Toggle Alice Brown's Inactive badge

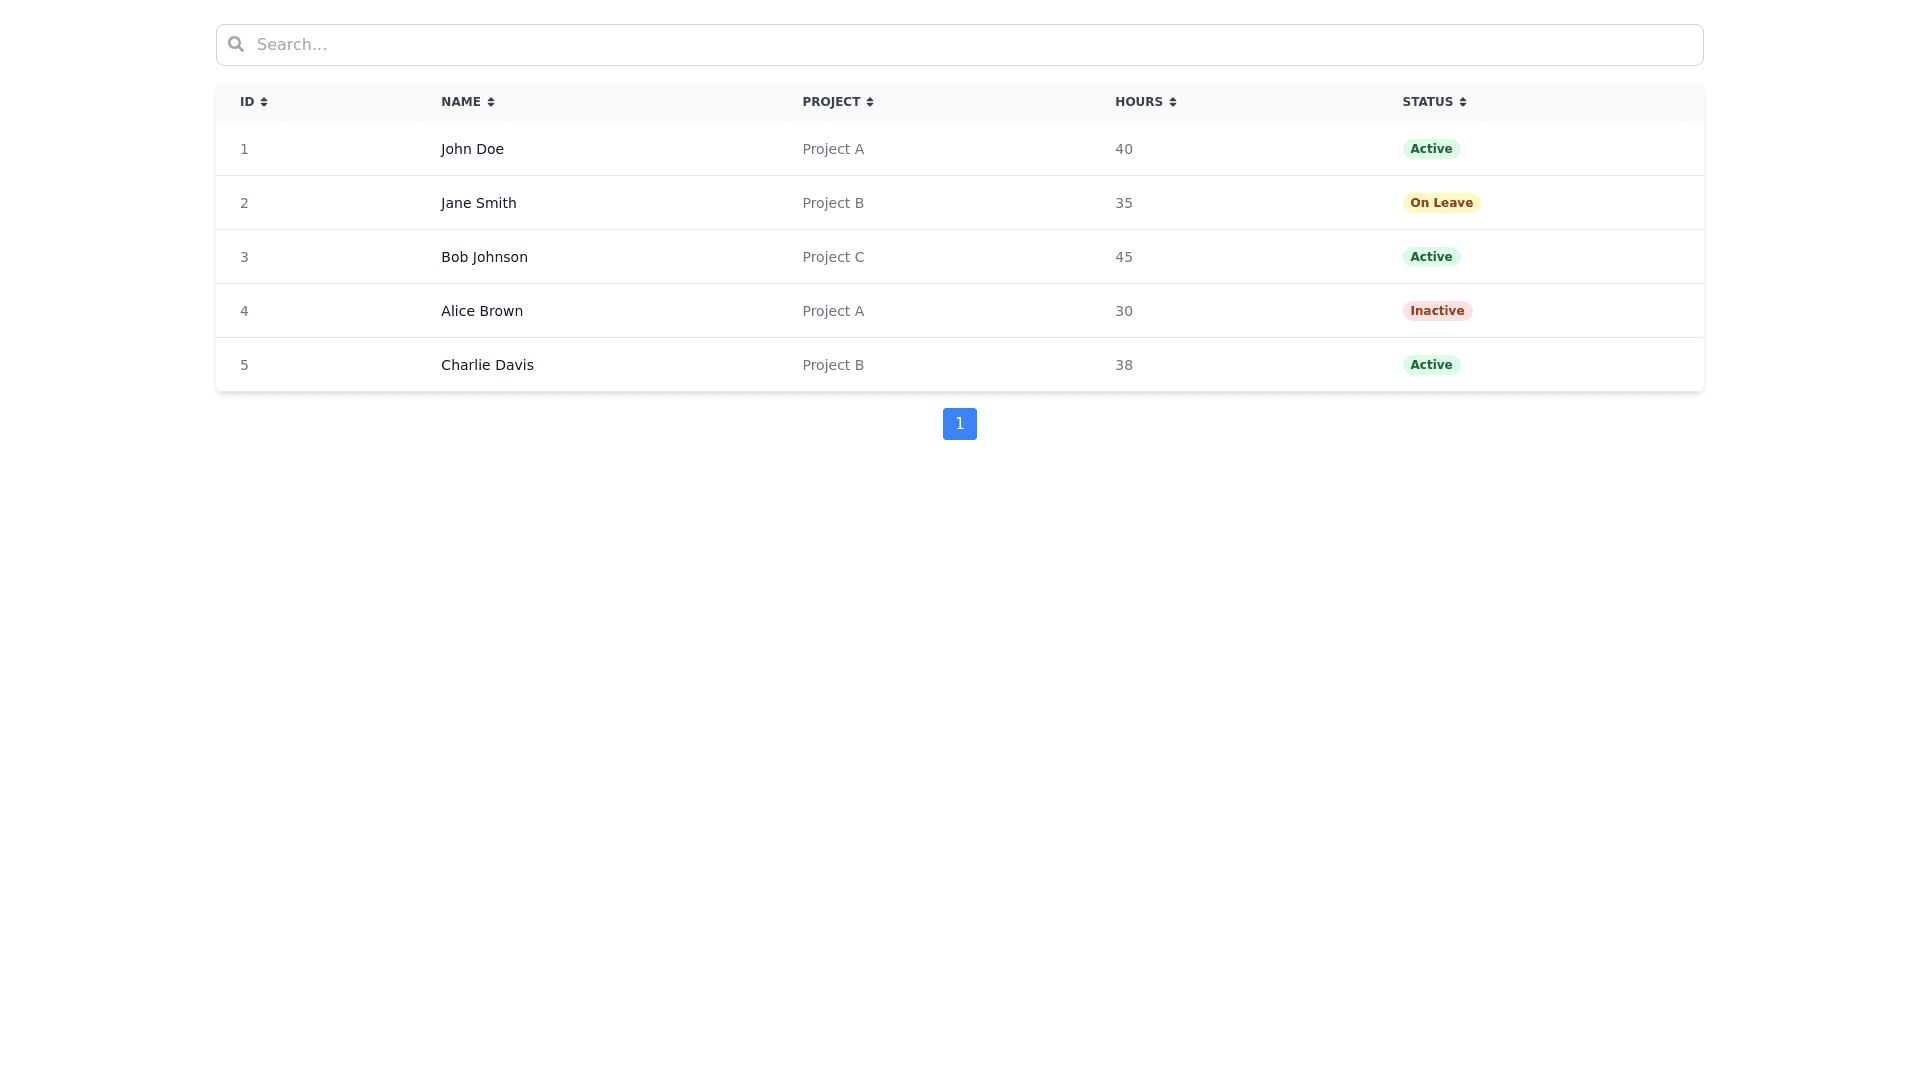[1437, 310]
